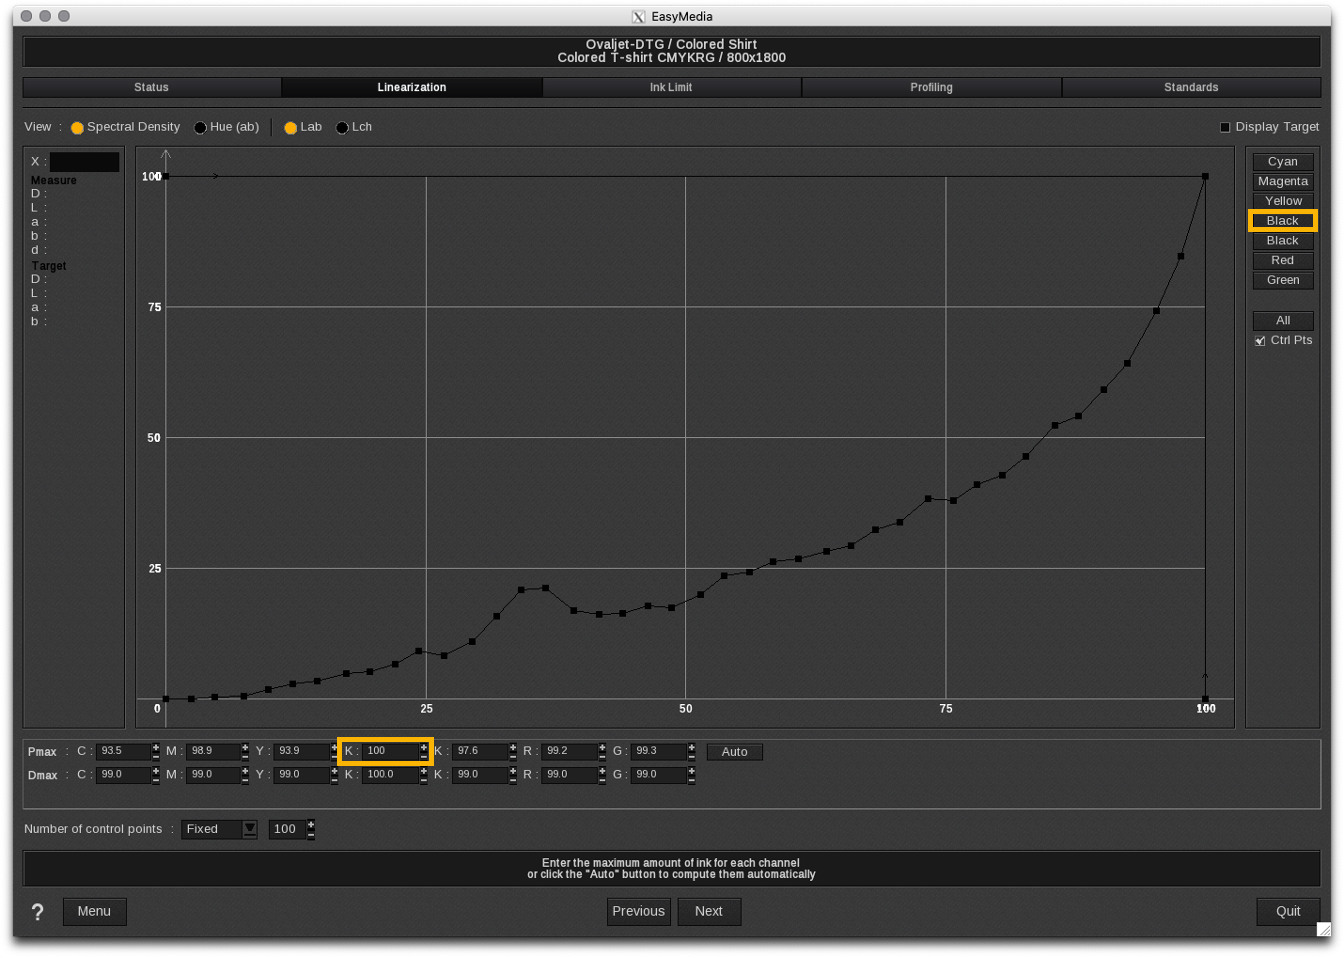Click the X value input field

(x=84, y=162)
